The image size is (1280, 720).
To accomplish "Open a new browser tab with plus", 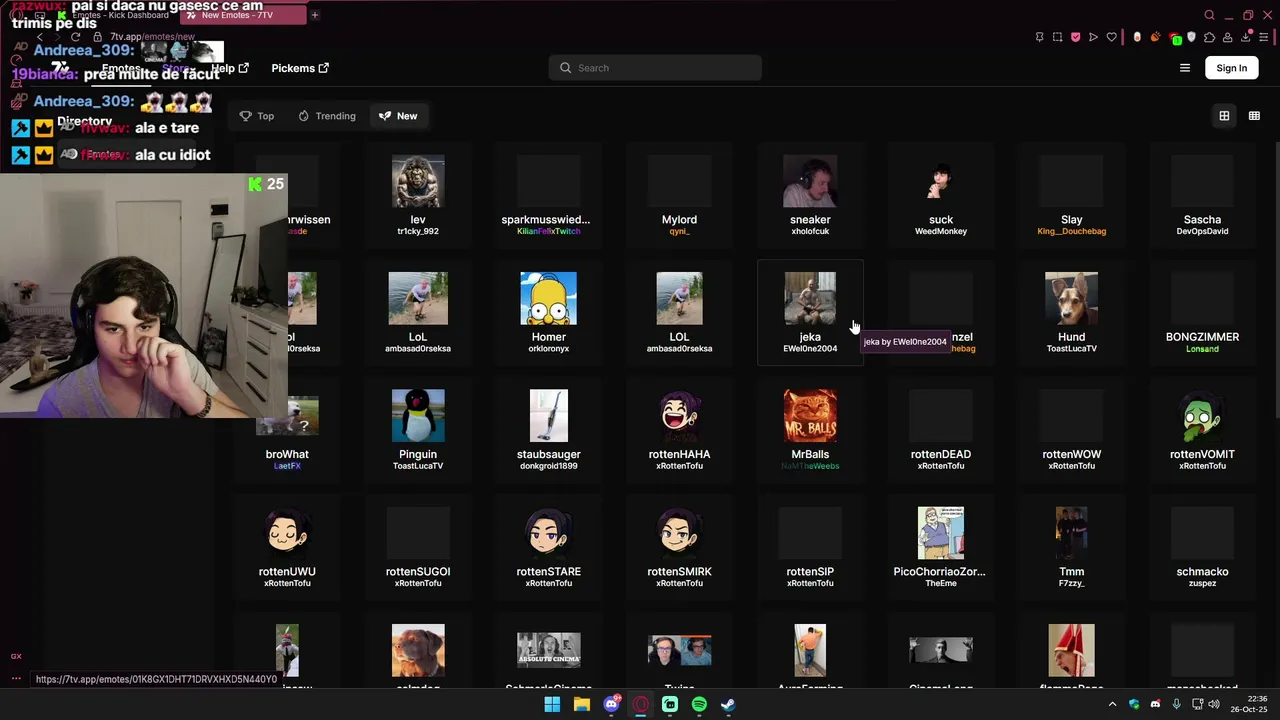I will 314,15.
